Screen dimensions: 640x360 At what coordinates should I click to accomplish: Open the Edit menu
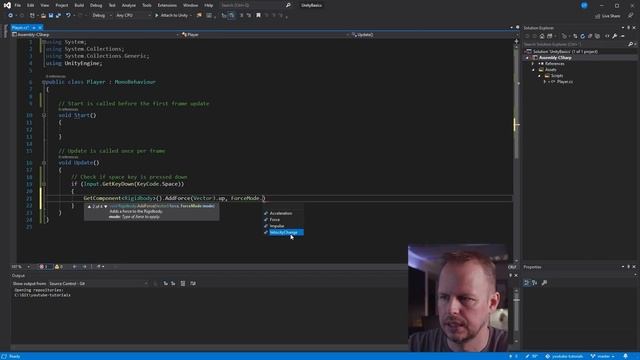(x=31, y=5)
